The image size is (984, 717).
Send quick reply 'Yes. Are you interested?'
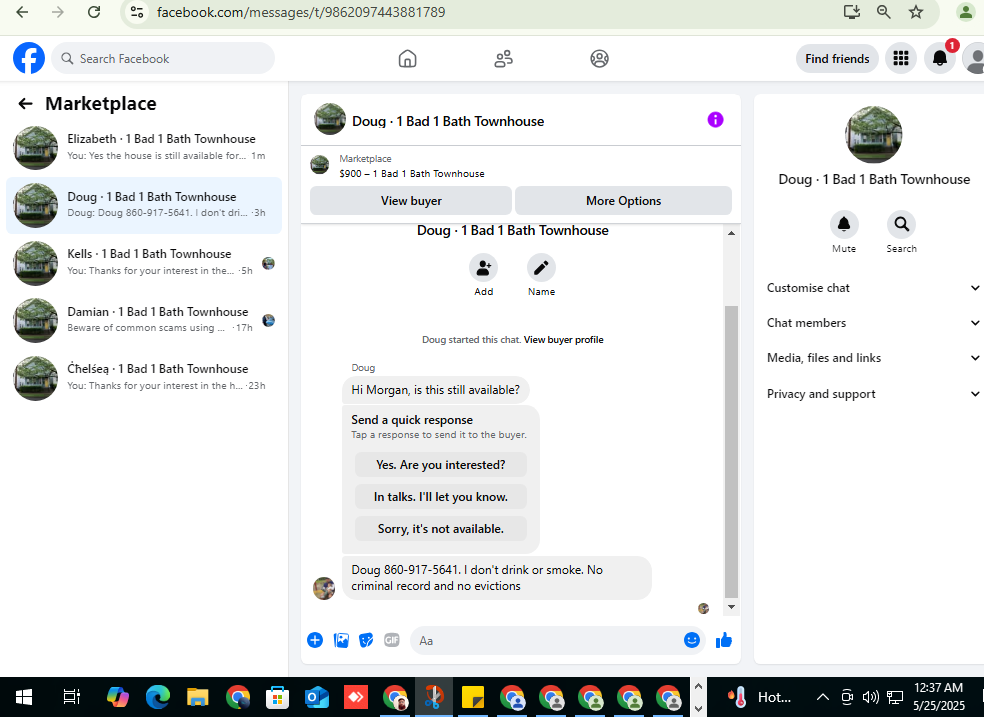pos(441,465)
